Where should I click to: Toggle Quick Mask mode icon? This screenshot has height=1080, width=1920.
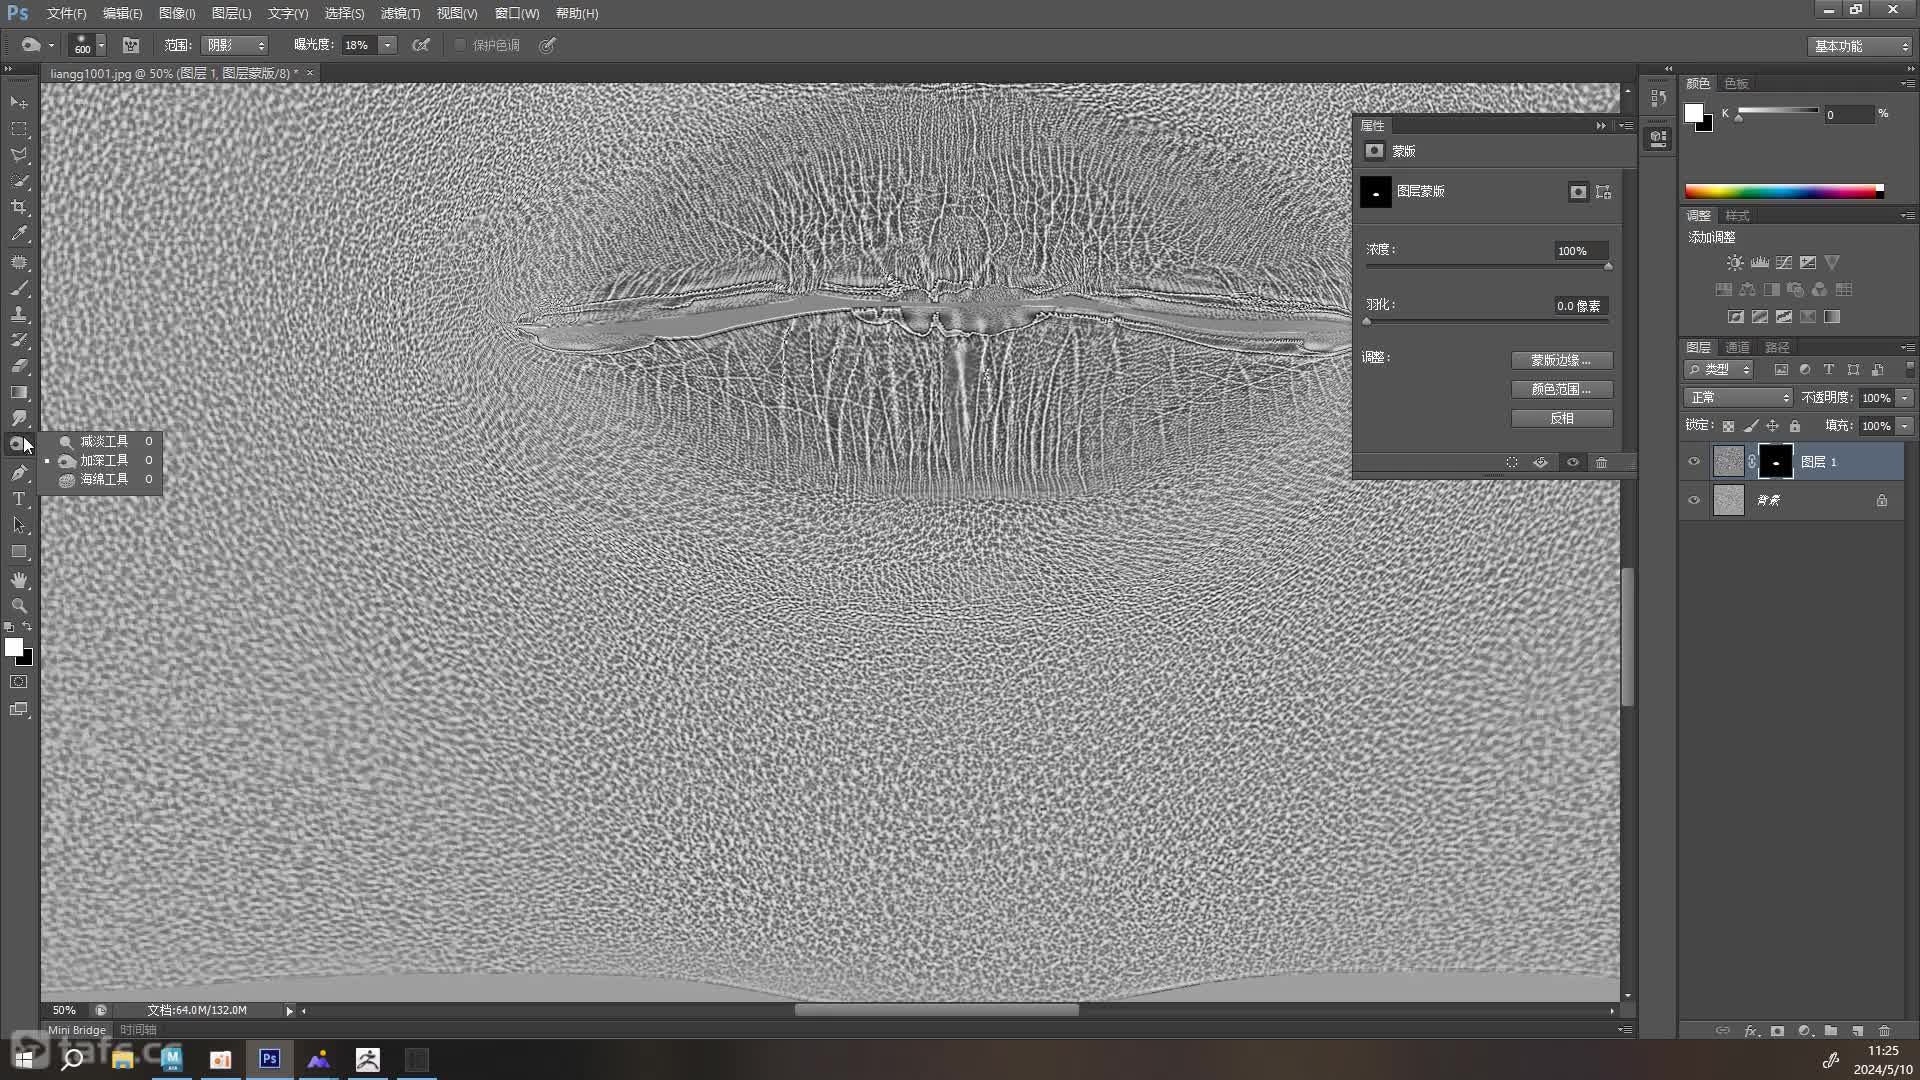[x=19, y=682]
